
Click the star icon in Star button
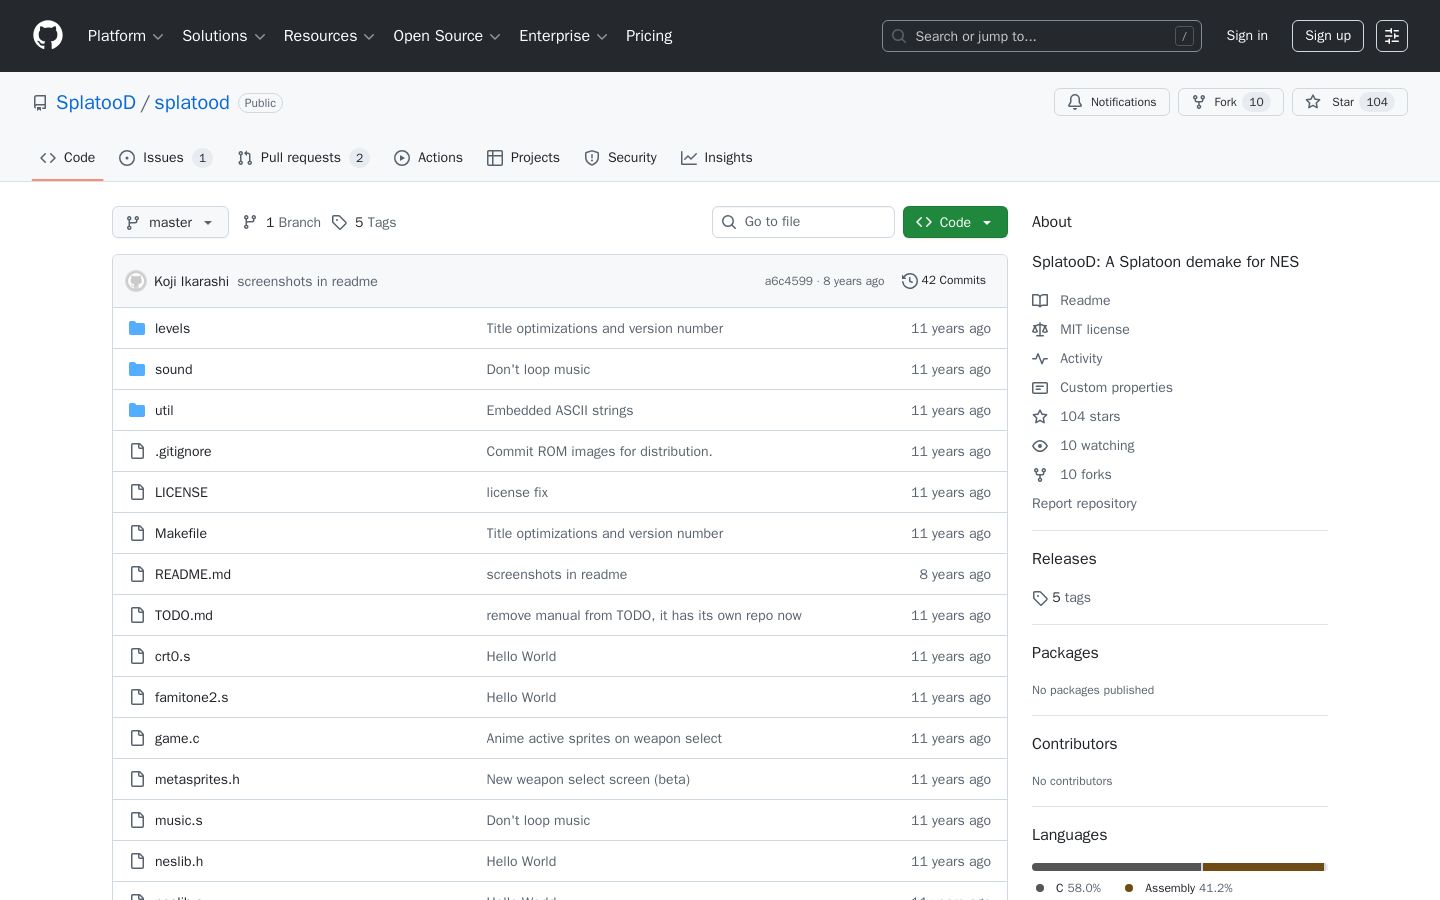[x=1313, y=102]
